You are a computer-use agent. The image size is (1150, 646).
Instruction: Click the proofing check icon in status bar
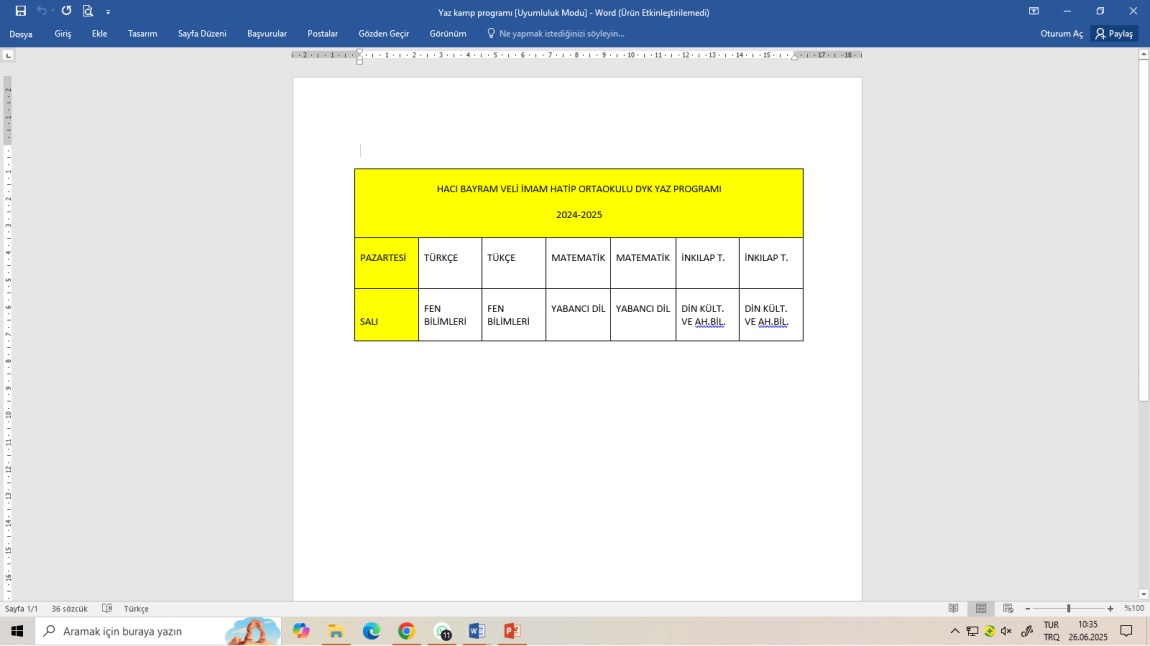[x=107, y=608]
